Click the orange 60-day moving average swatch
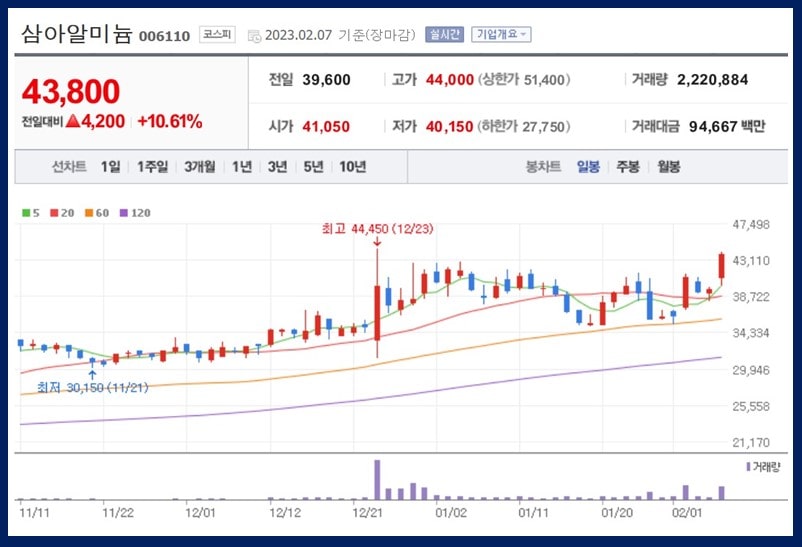The image size is (802, 547). [x=89, y=213]
